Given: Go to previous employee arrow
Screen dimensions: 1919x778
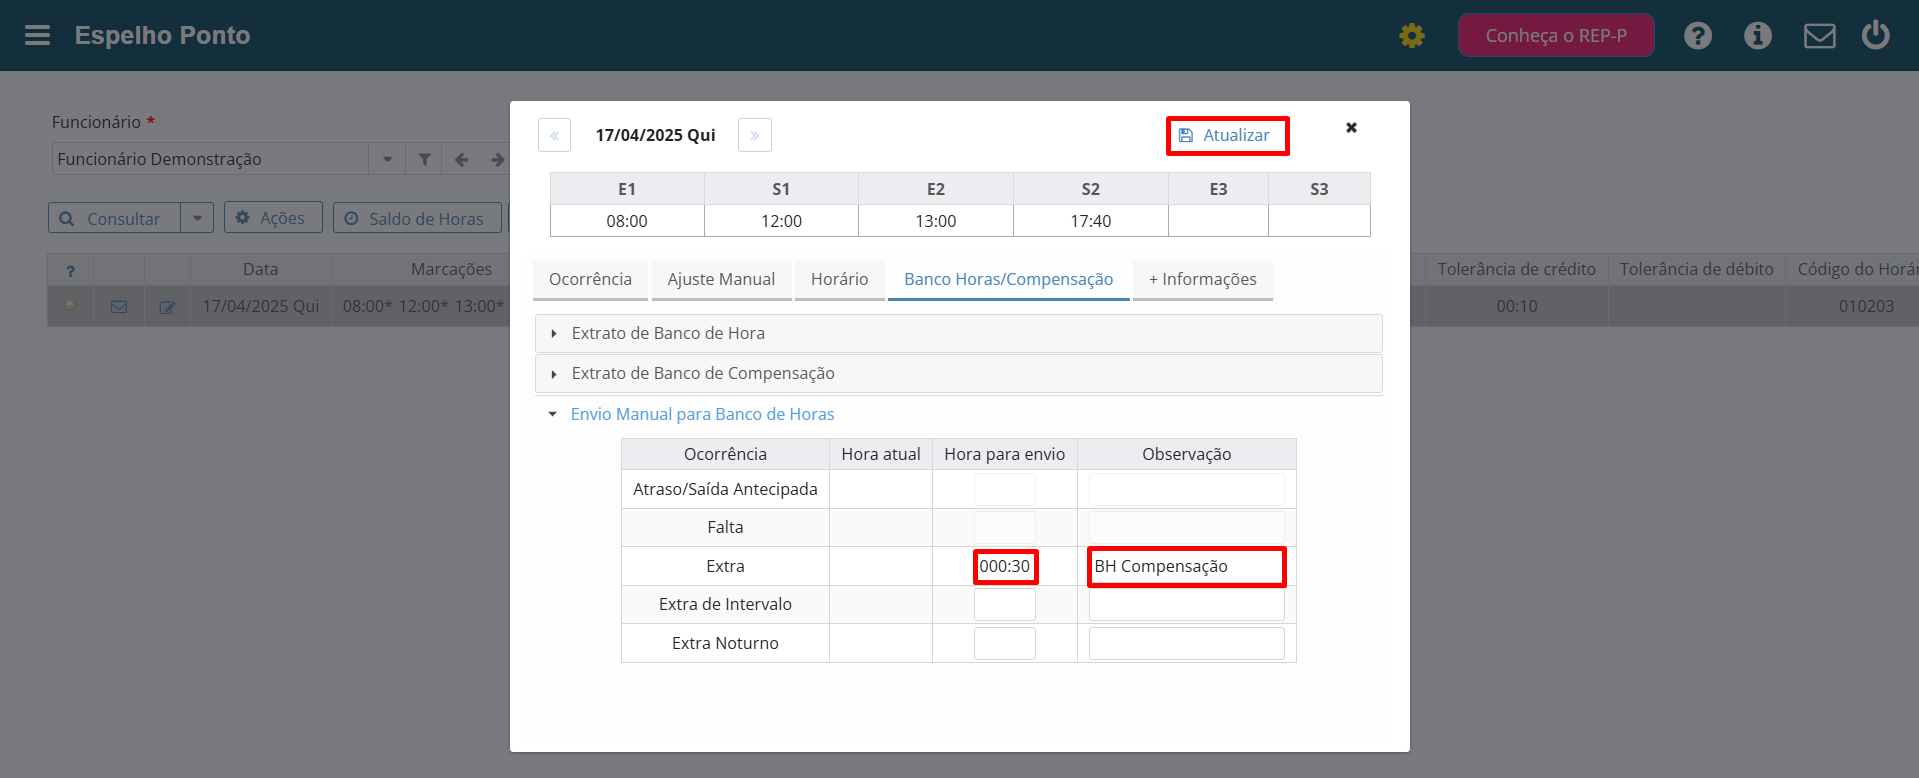Looking at the screenshot, I should click(x=461, y=159).
